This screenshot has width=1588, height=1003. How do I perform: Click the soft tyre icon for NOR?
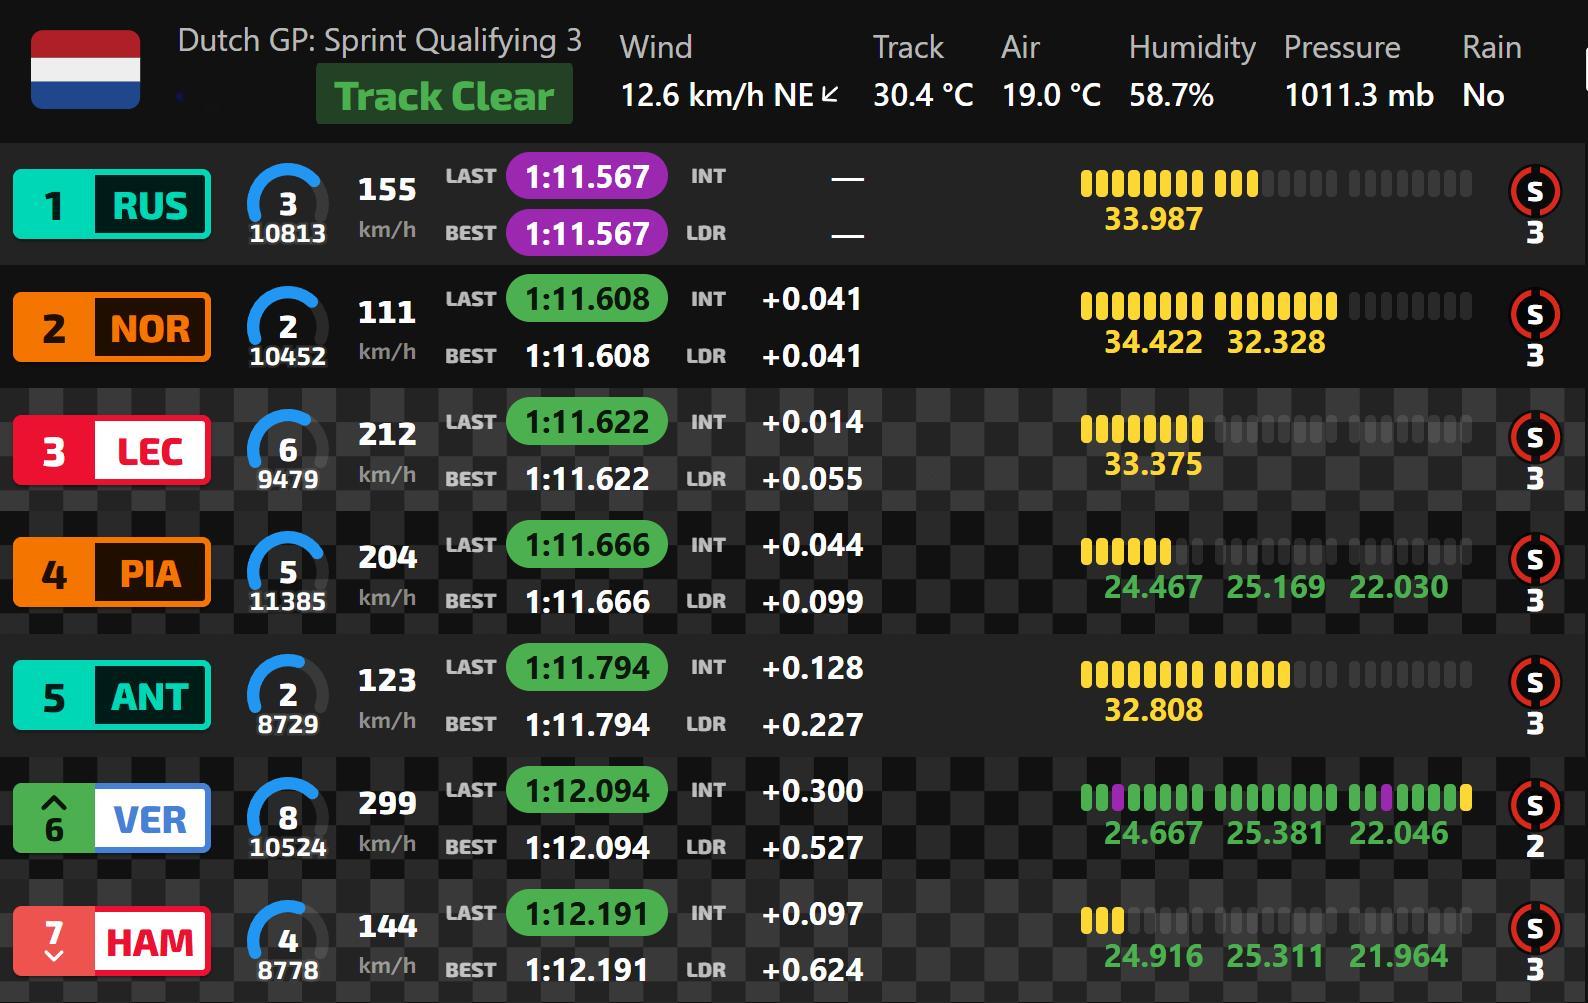(1535, 313)
